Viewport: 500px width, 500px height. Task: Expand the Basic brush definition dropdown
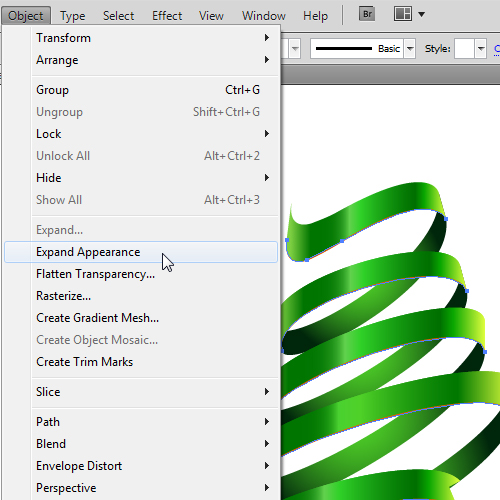click(410, 49)
